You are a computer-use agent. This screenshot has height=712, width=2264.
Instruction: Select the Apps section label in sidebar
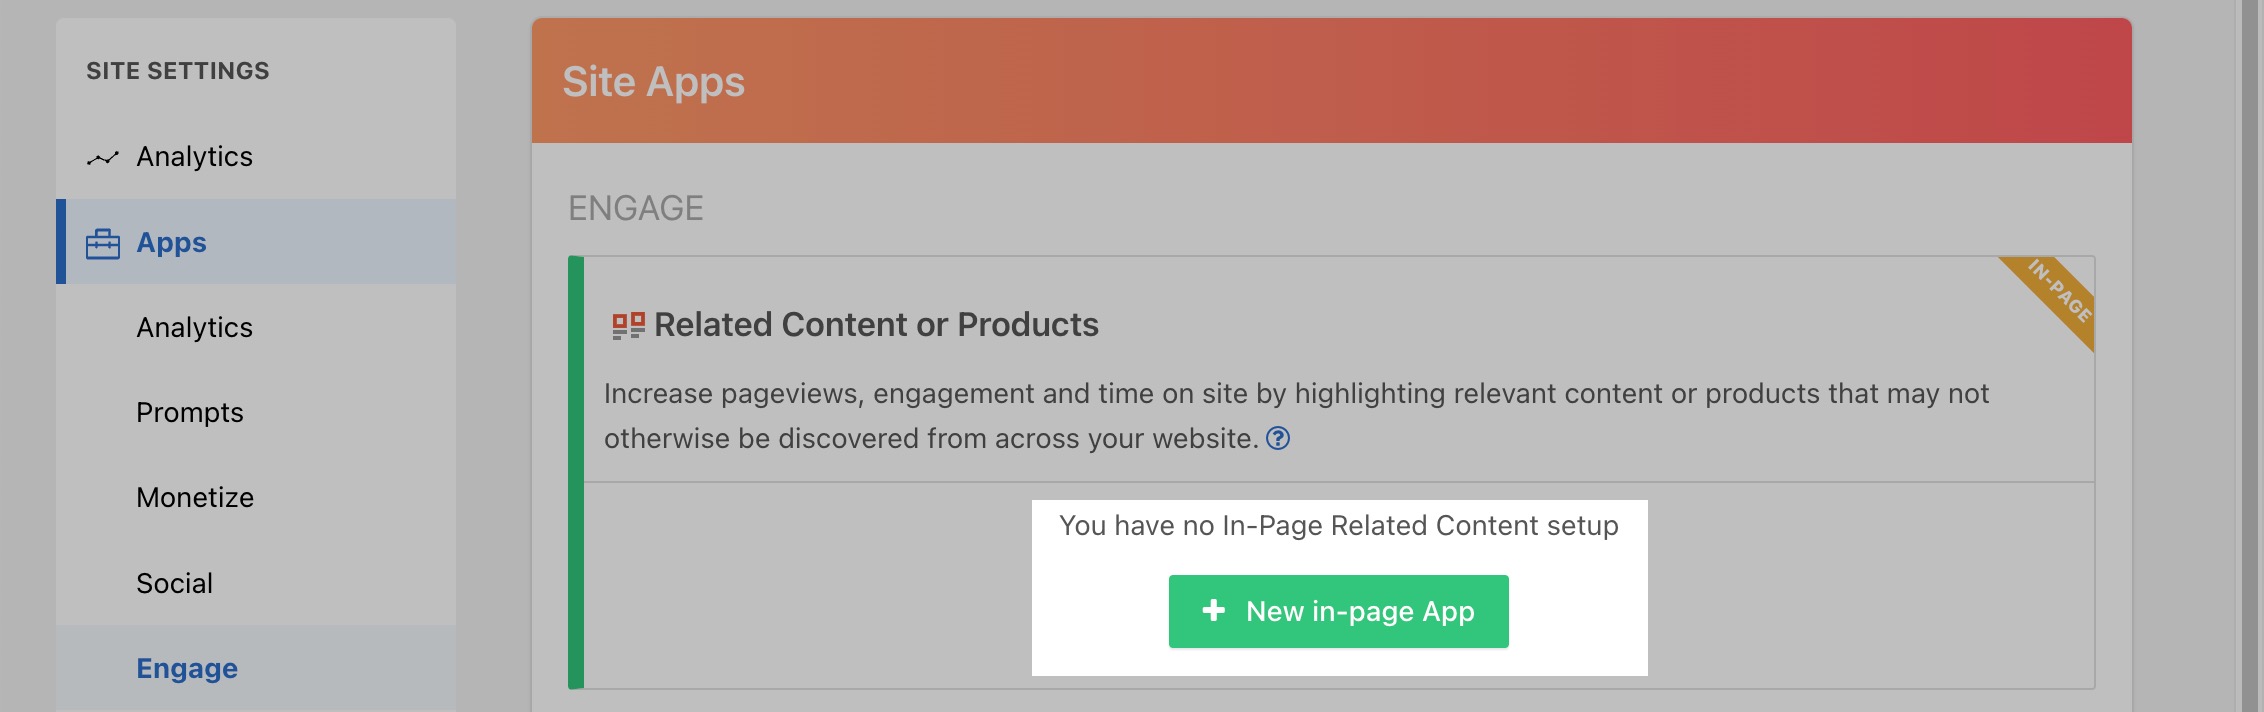click(x=171, y=242)
